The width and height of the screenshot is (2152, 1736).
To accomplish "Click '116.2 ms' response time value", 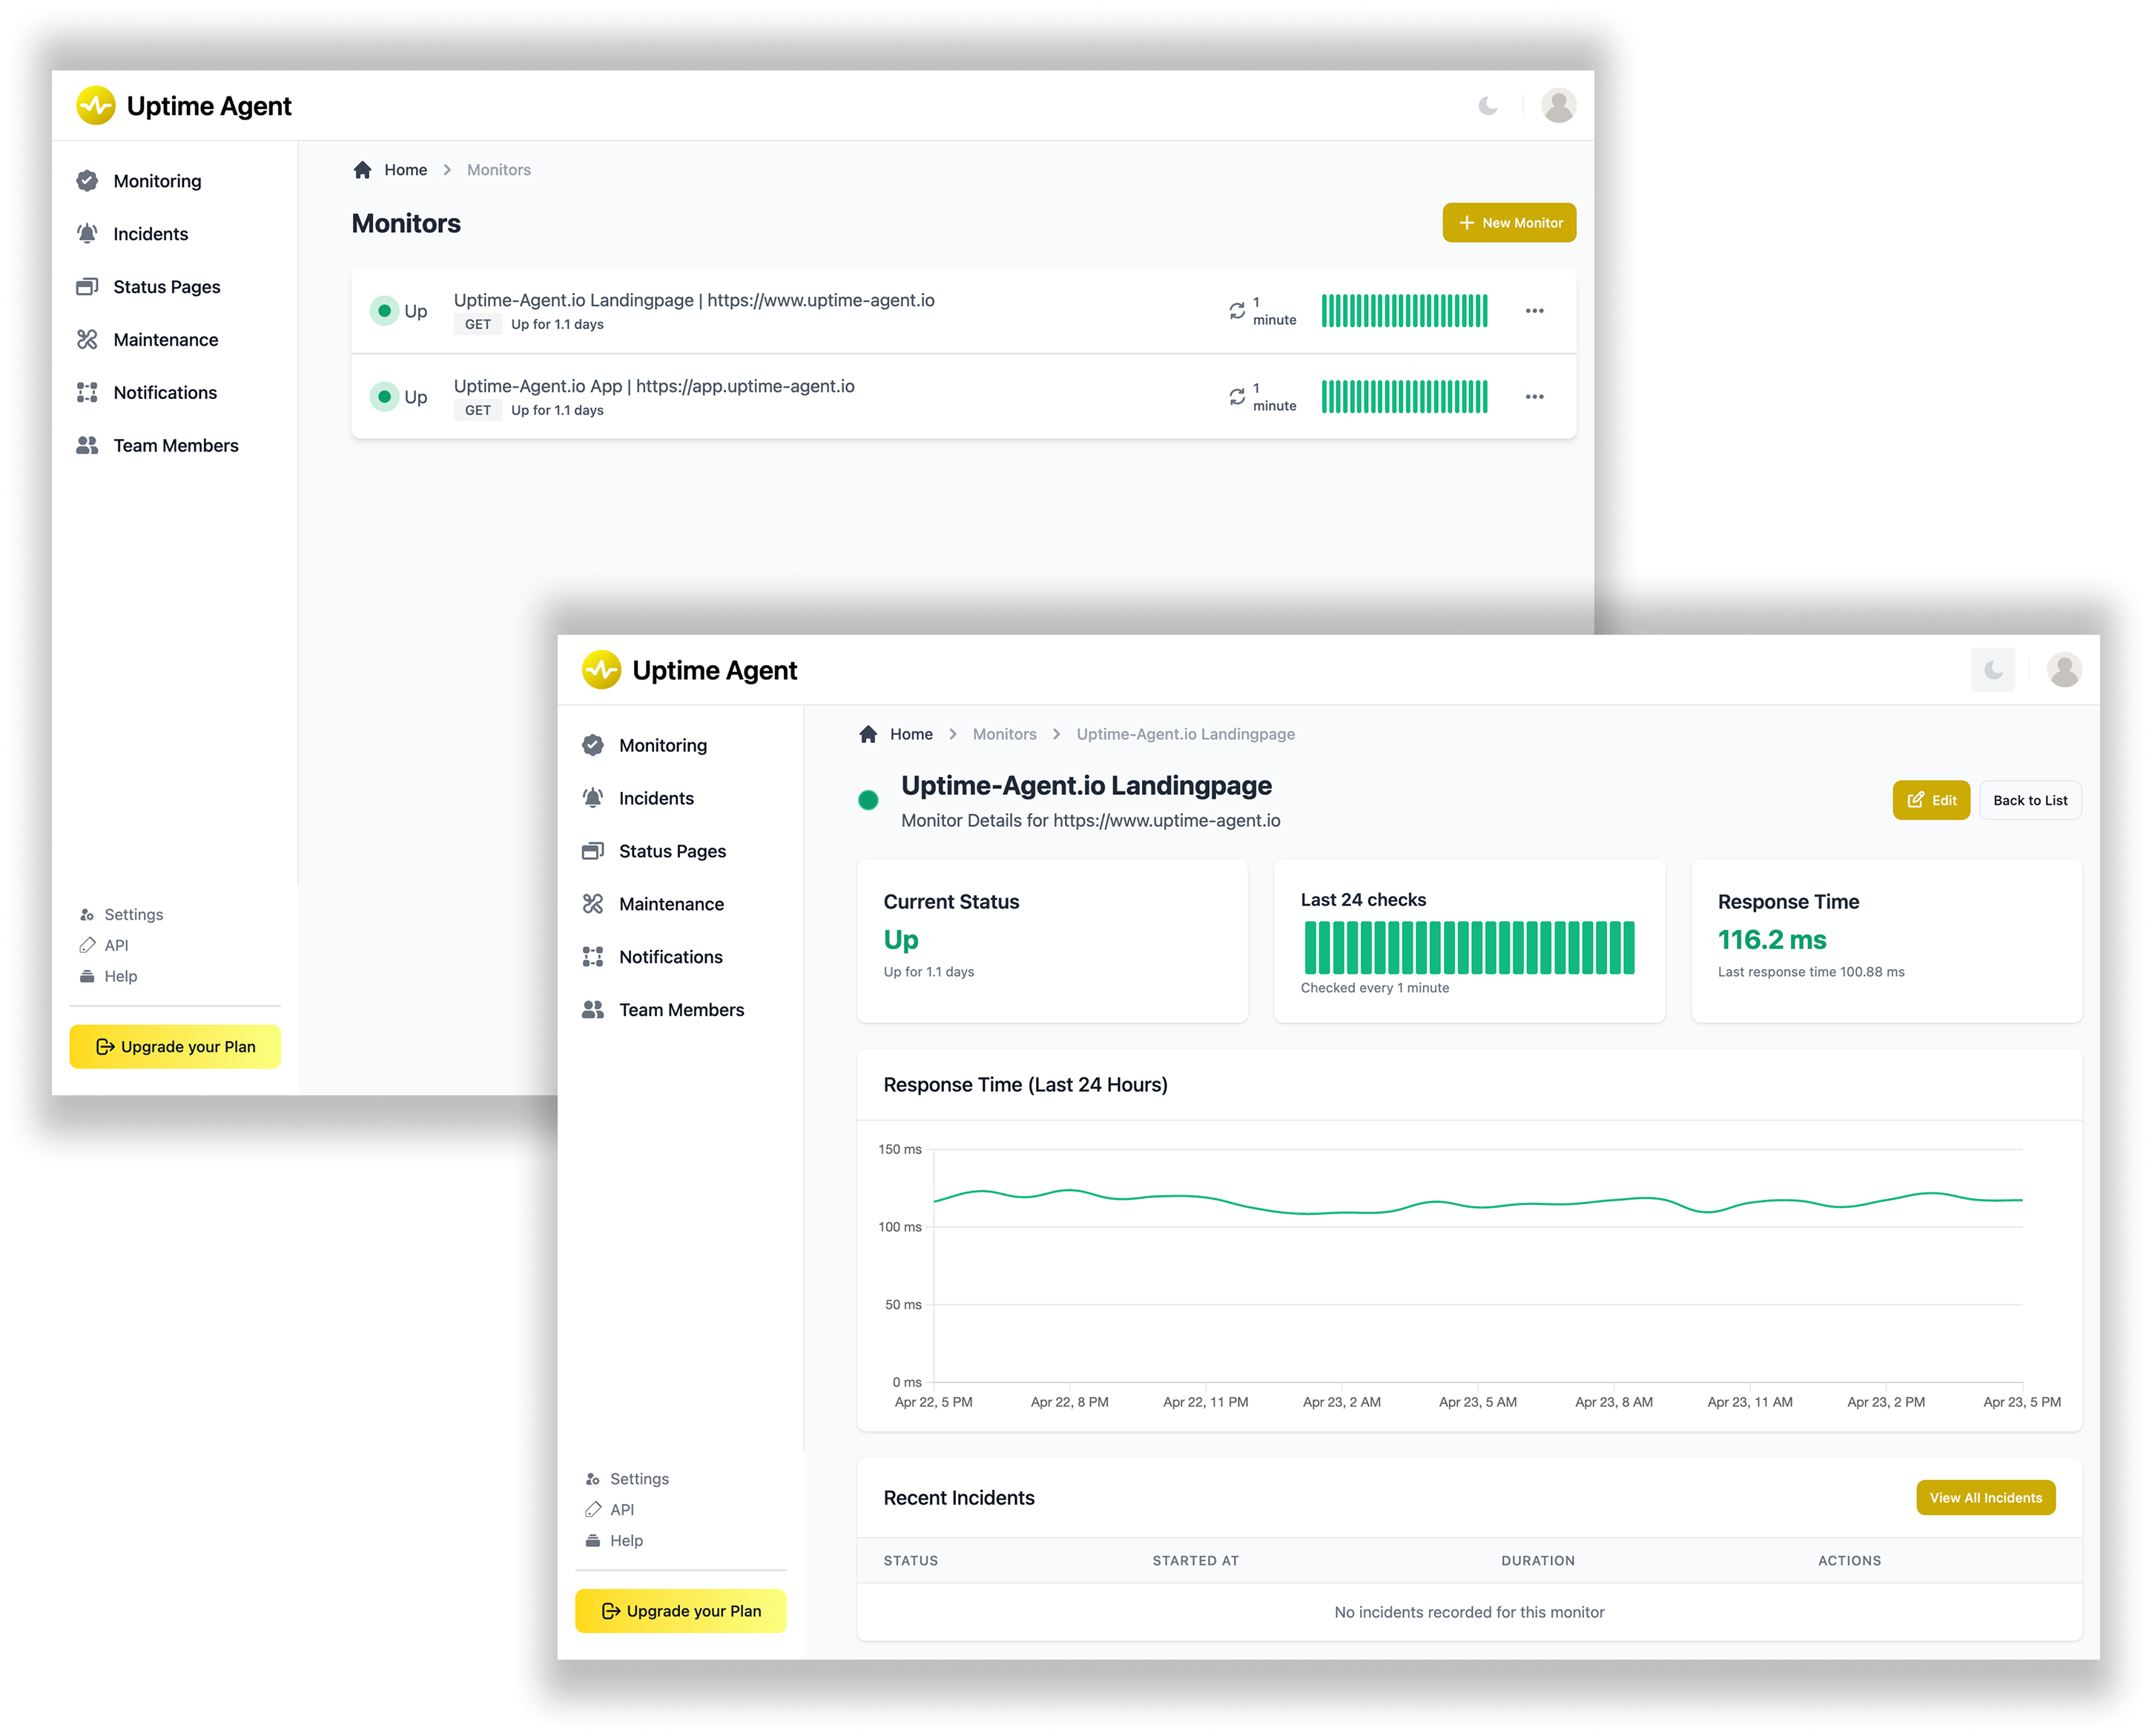I will 1772,940.
